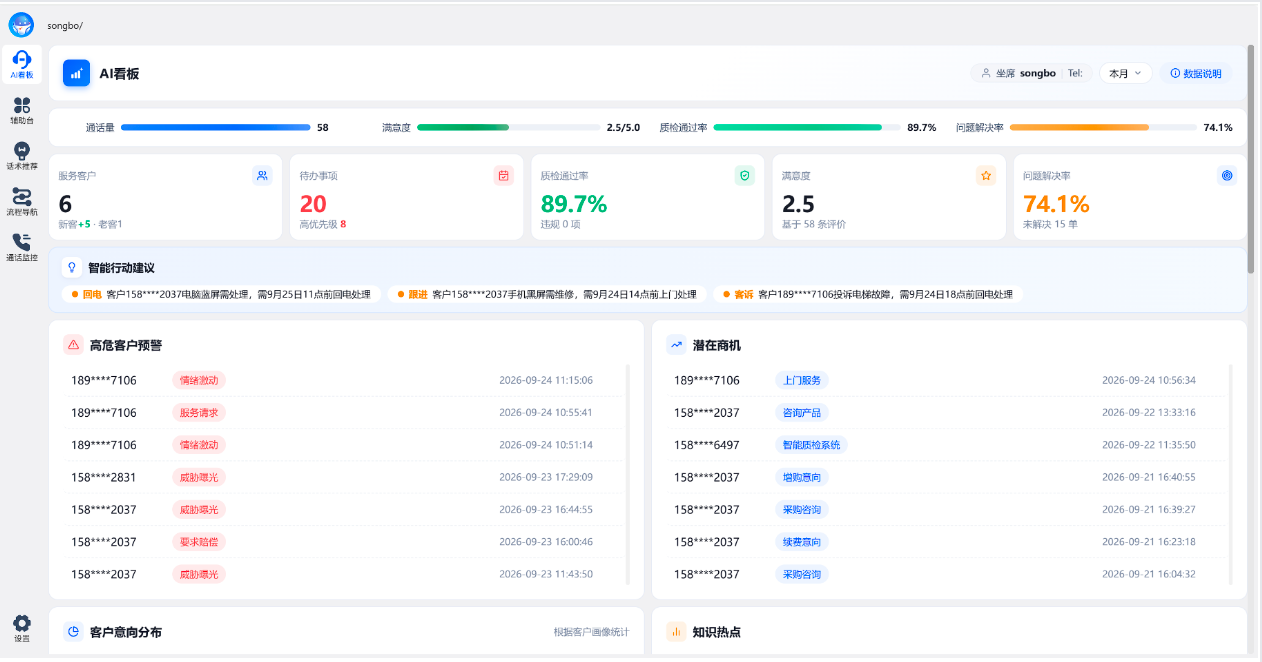Click the 根据客户画像统计 caption

[x=592, y=632]
